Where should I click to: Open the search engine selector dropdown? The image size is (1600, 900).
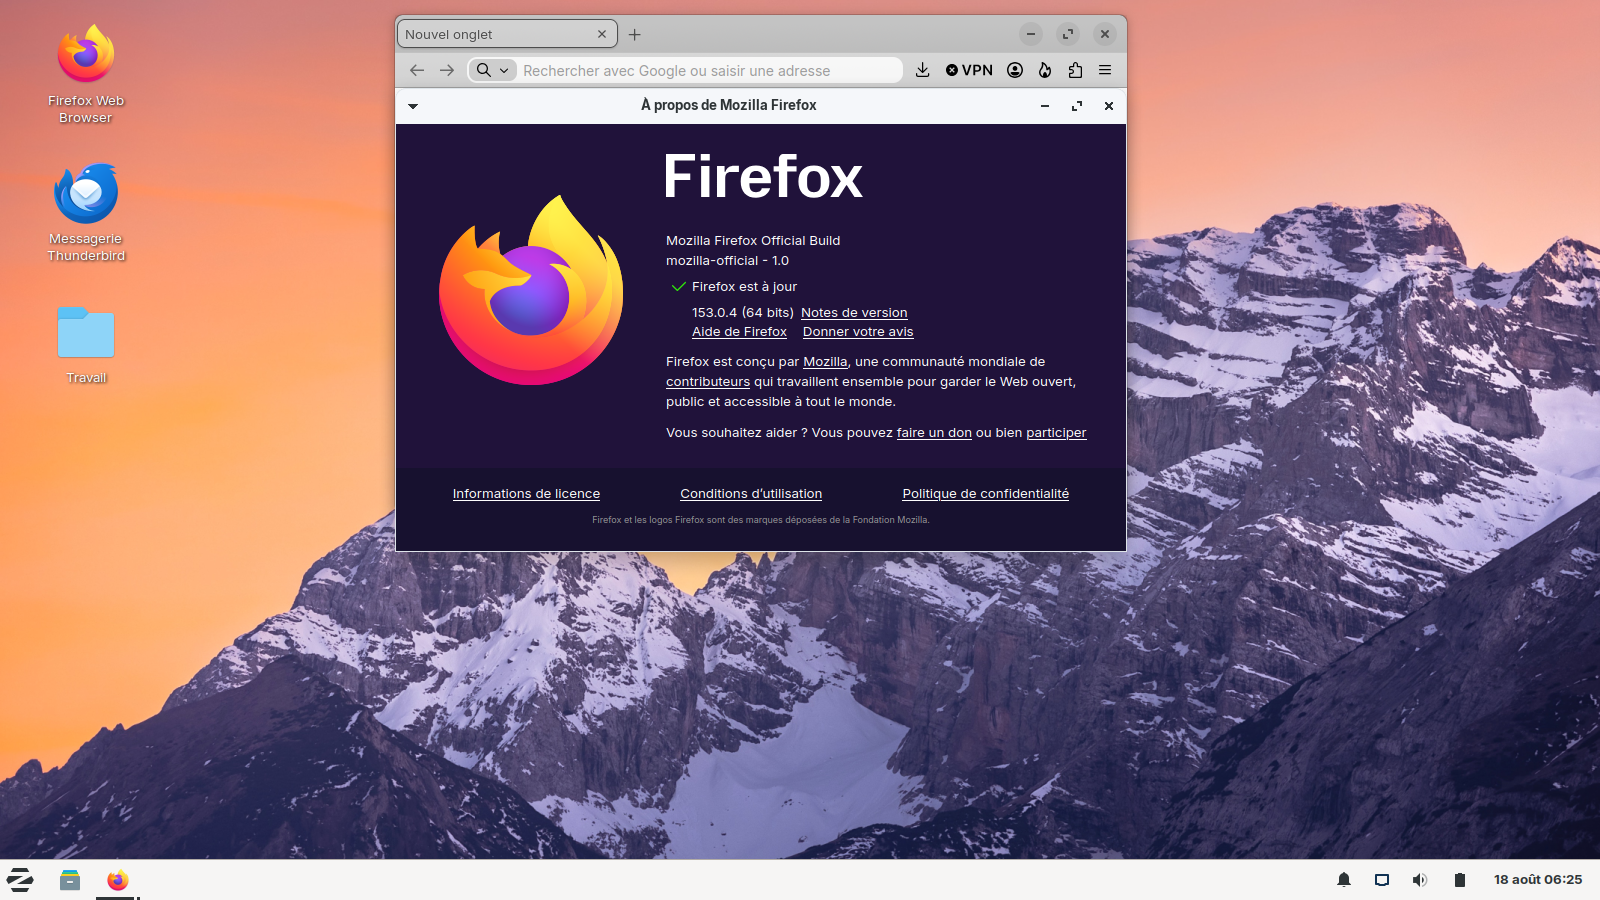click(x=493, y=70)
